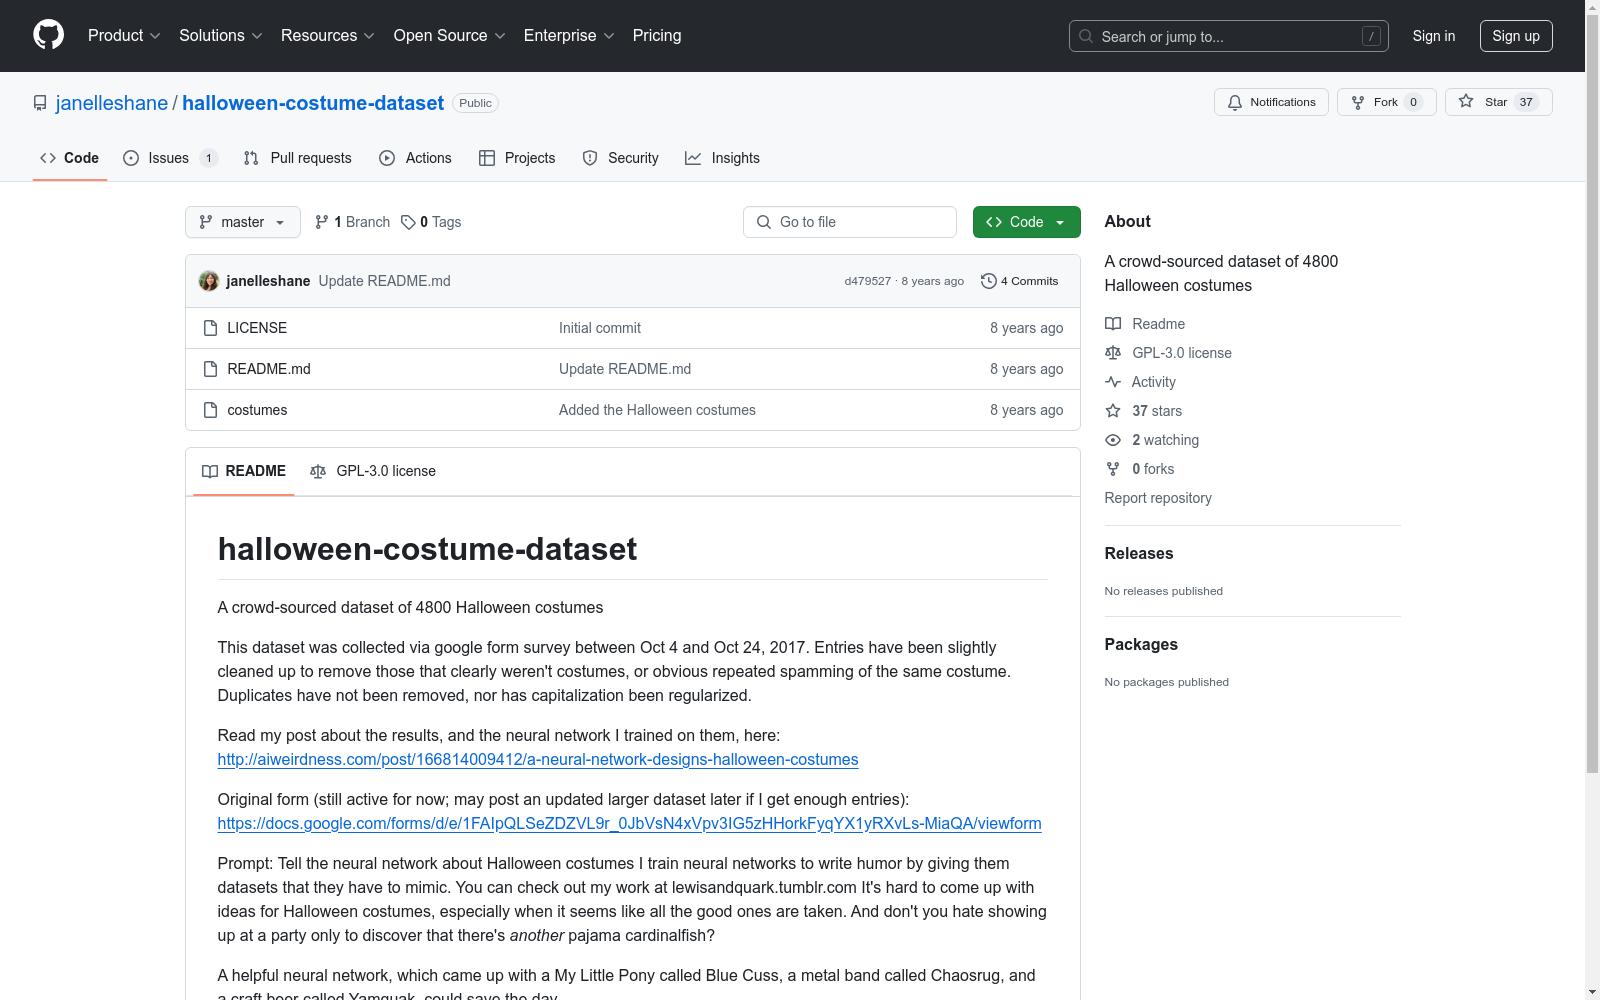Screen dimensions: 1600x1000
Task: Open janelleshane avatar in commit row
Action: point(209,281)
